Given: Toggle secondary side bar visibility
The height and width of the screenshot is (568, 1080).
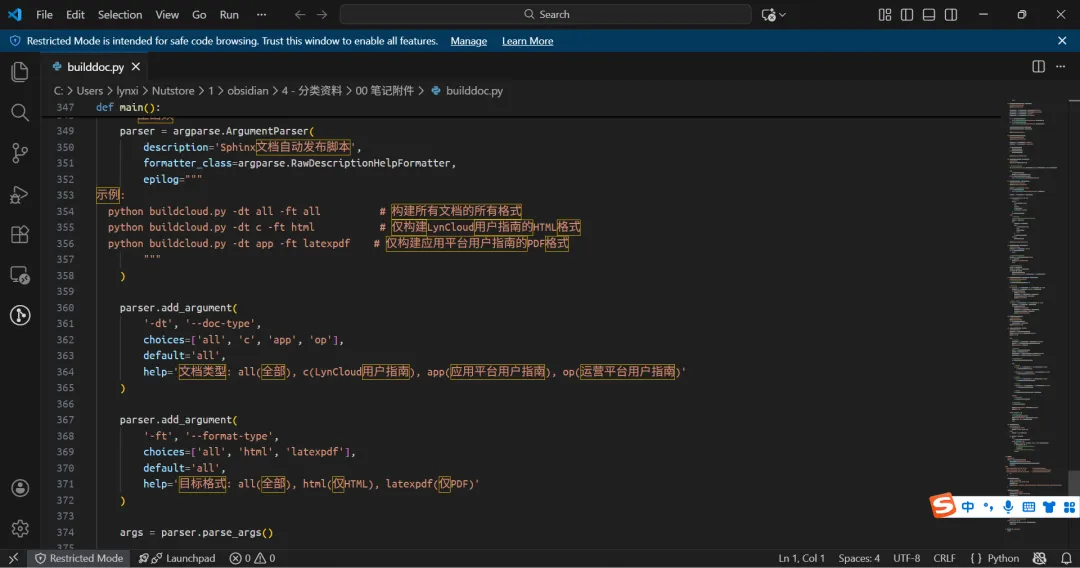Looking at the screenshot, I should coord(951,14).
